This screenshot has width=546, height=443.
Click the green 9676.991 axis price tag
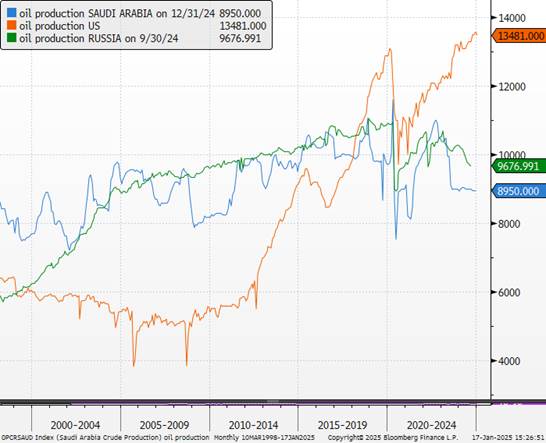[518, 166]
